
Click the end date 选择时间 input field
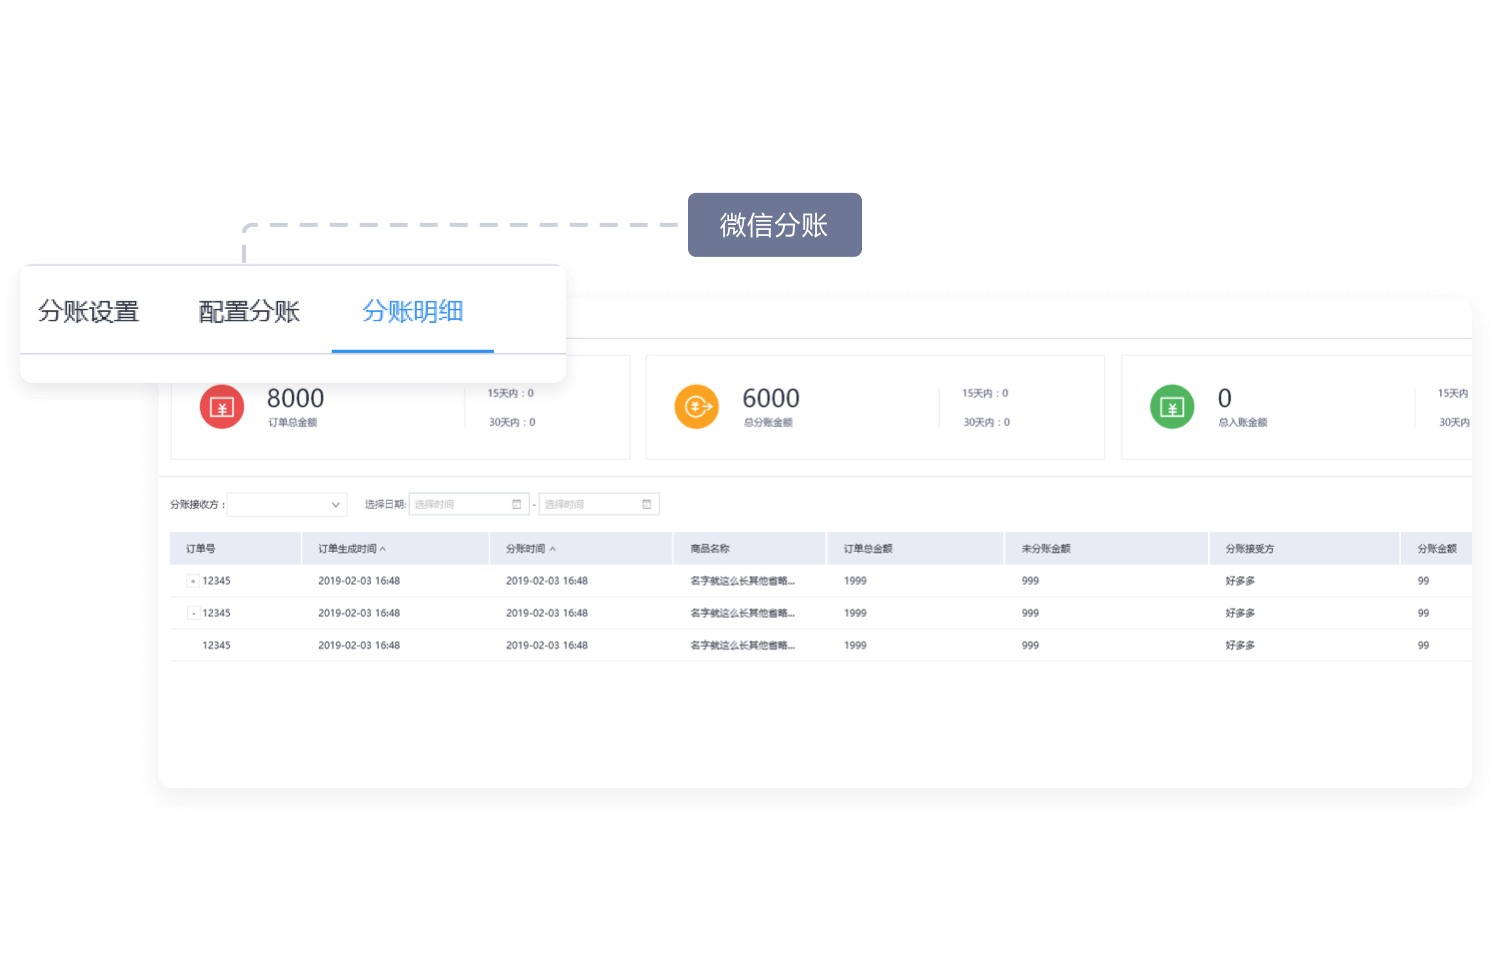(x=590, y=505)
